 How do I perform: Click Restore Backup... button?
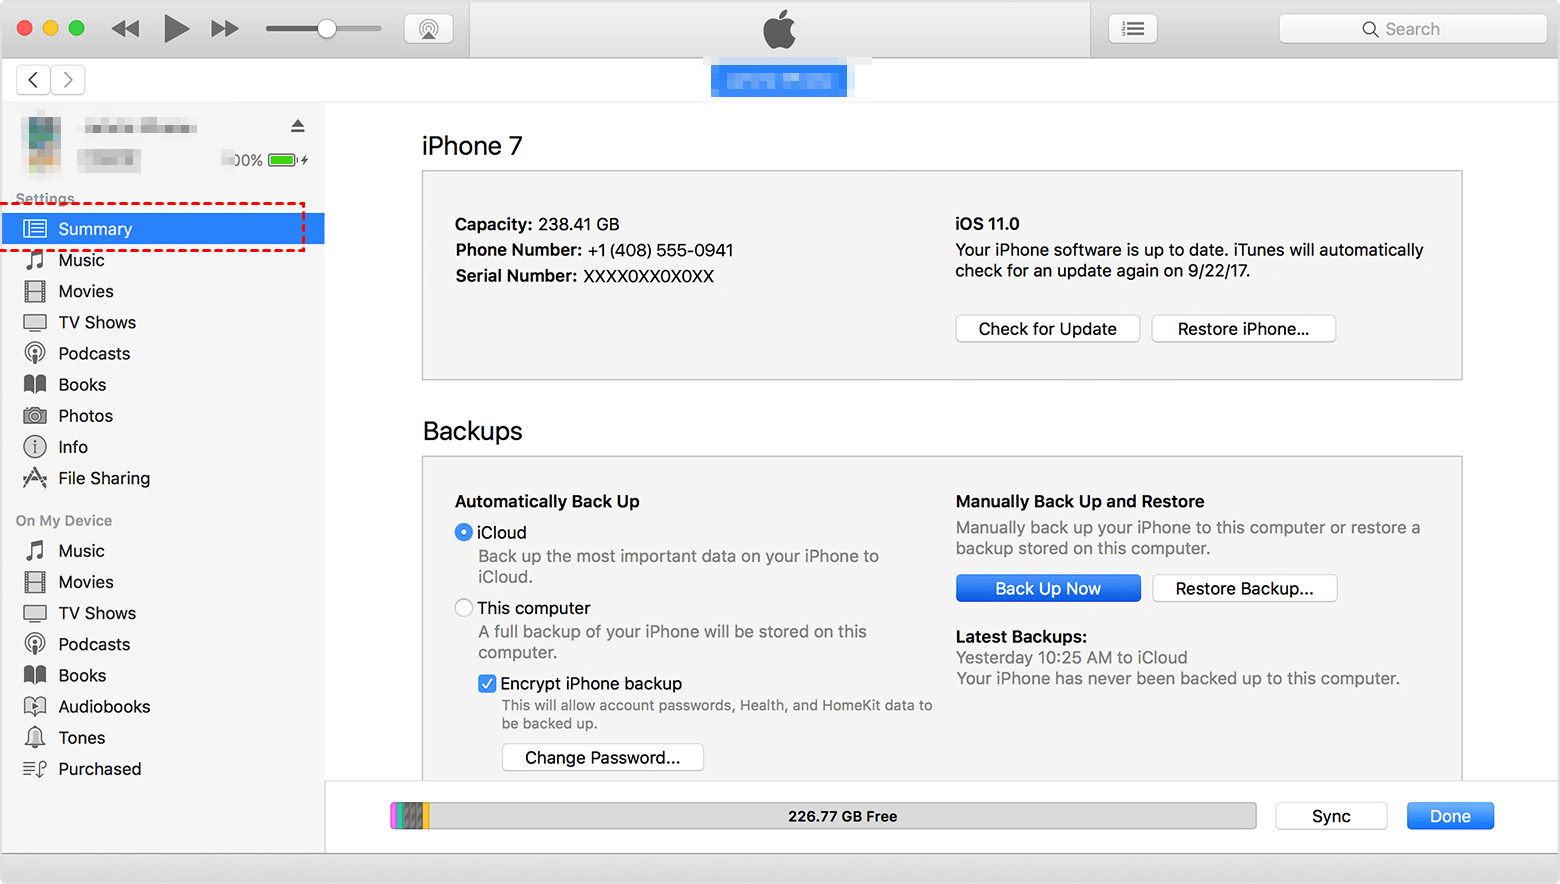tap(1244, 588)
